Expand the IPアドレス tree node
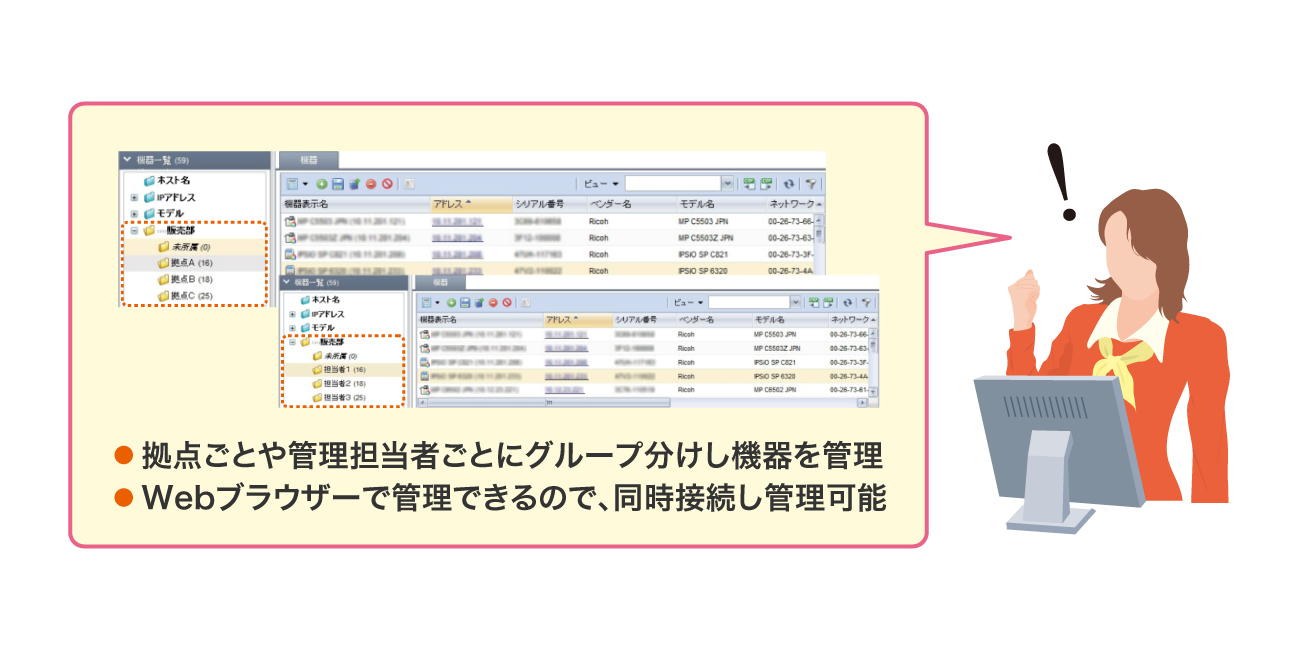1300x650 pixels. [135, 196]
